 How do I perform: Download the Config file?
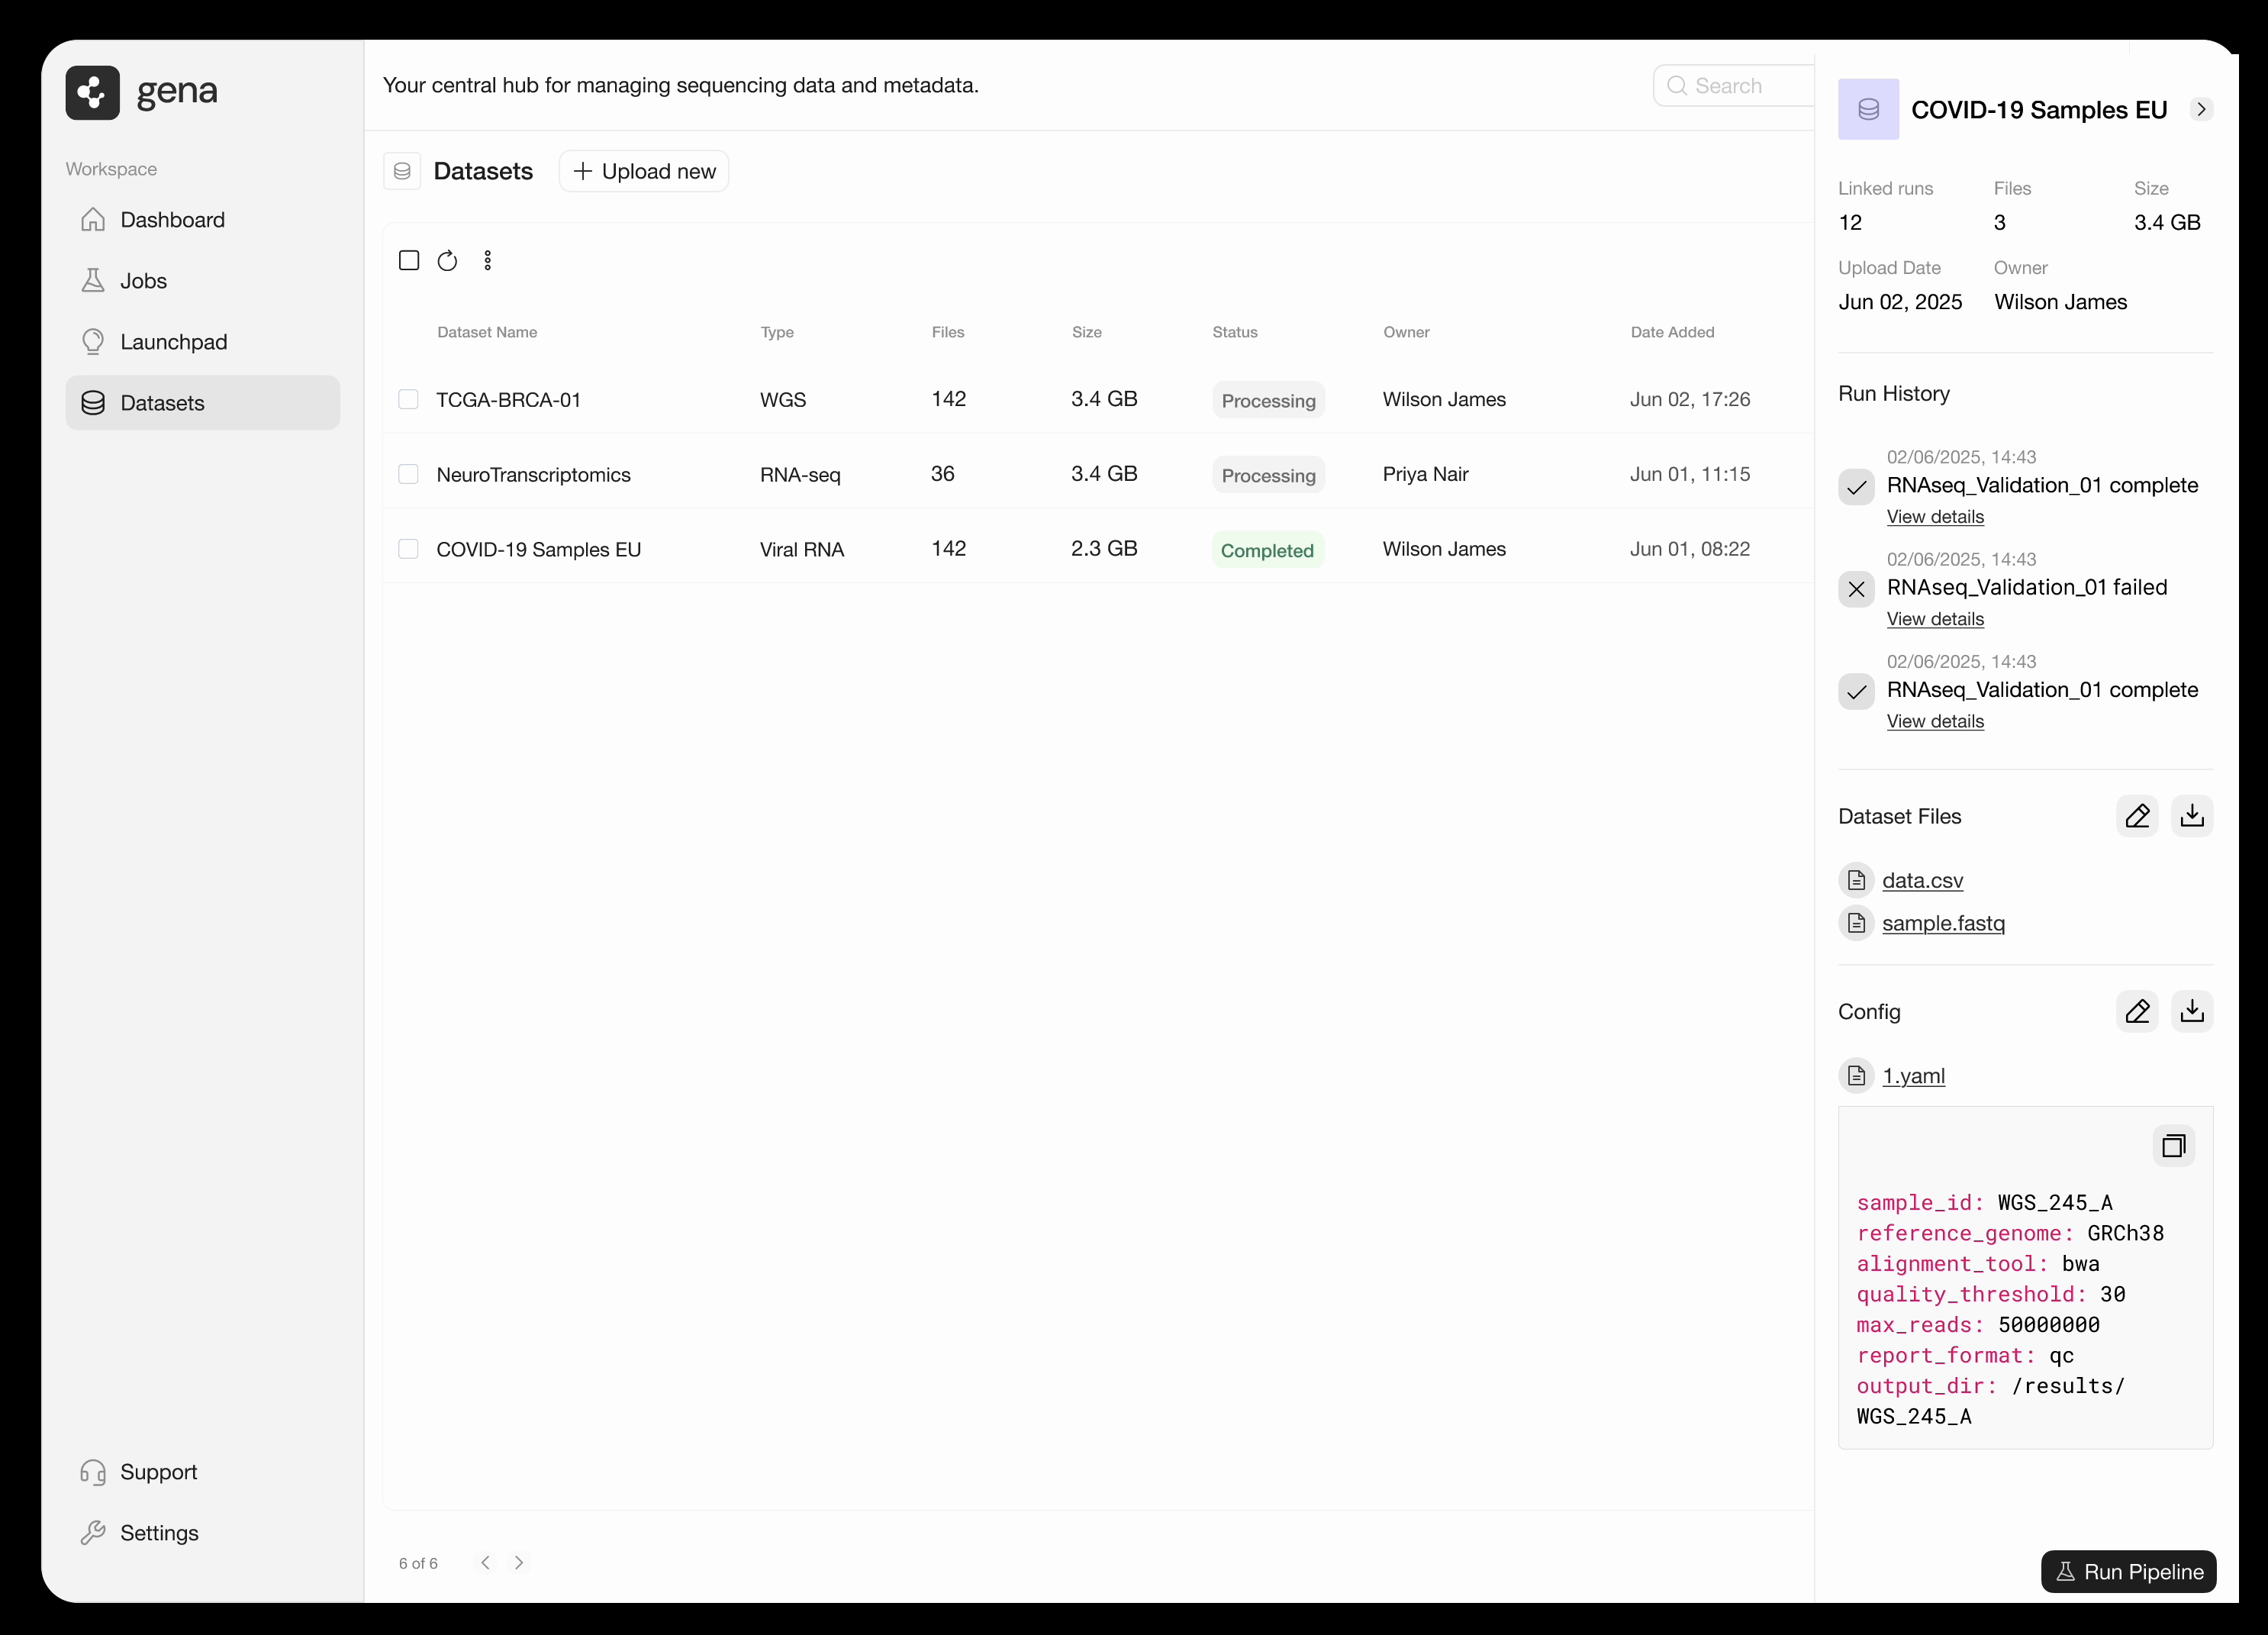[x=2192, y=1012]
